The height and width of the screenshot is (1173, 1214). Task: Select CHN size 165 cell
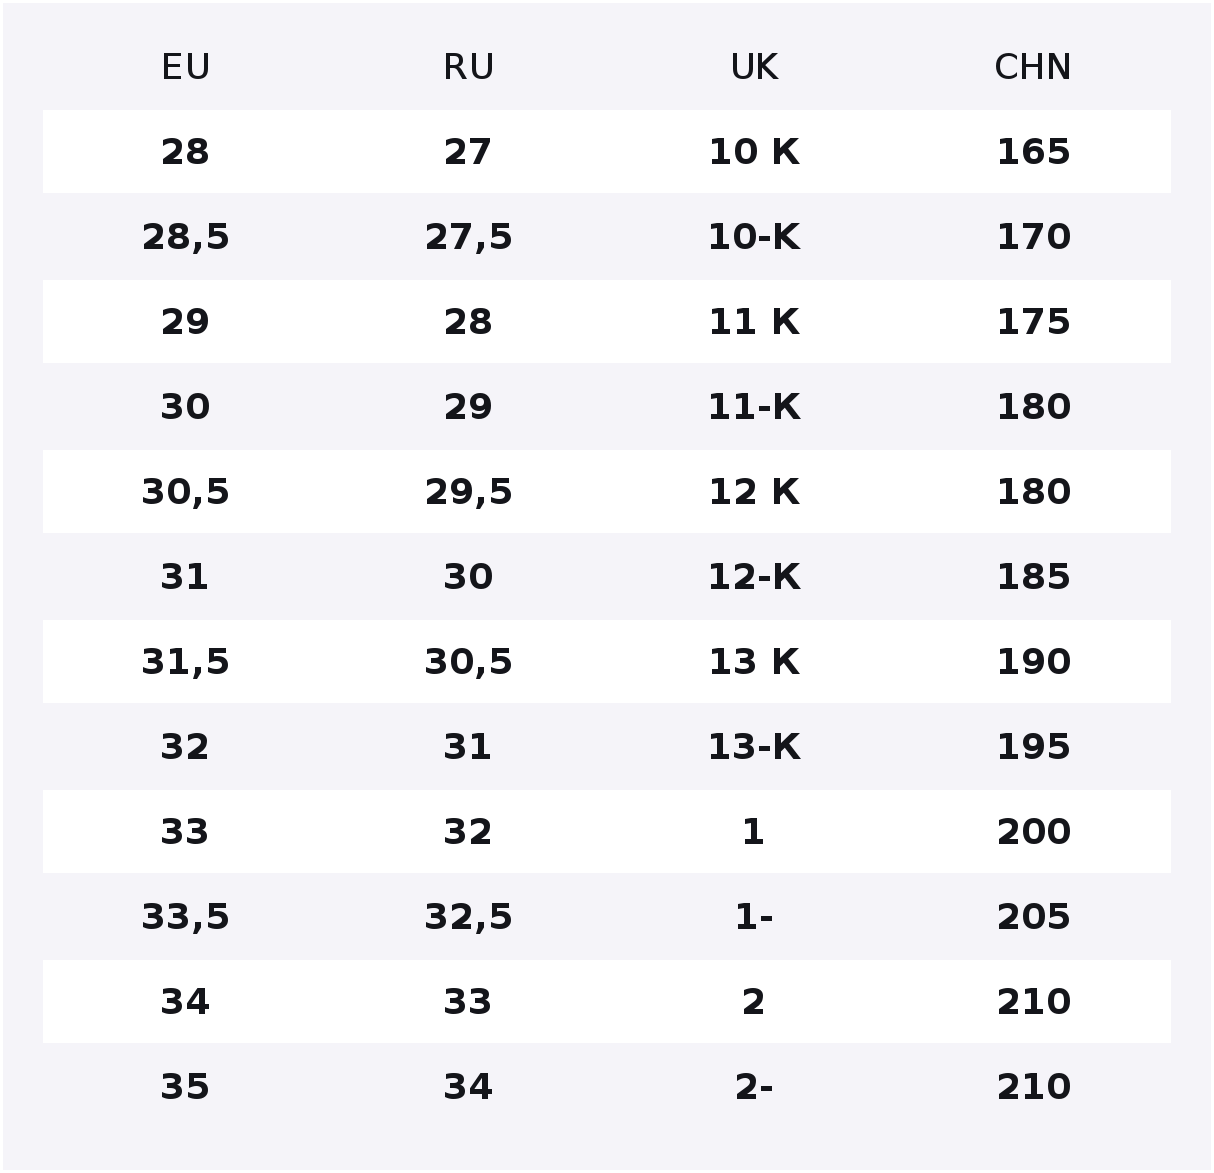point(1033,152)
